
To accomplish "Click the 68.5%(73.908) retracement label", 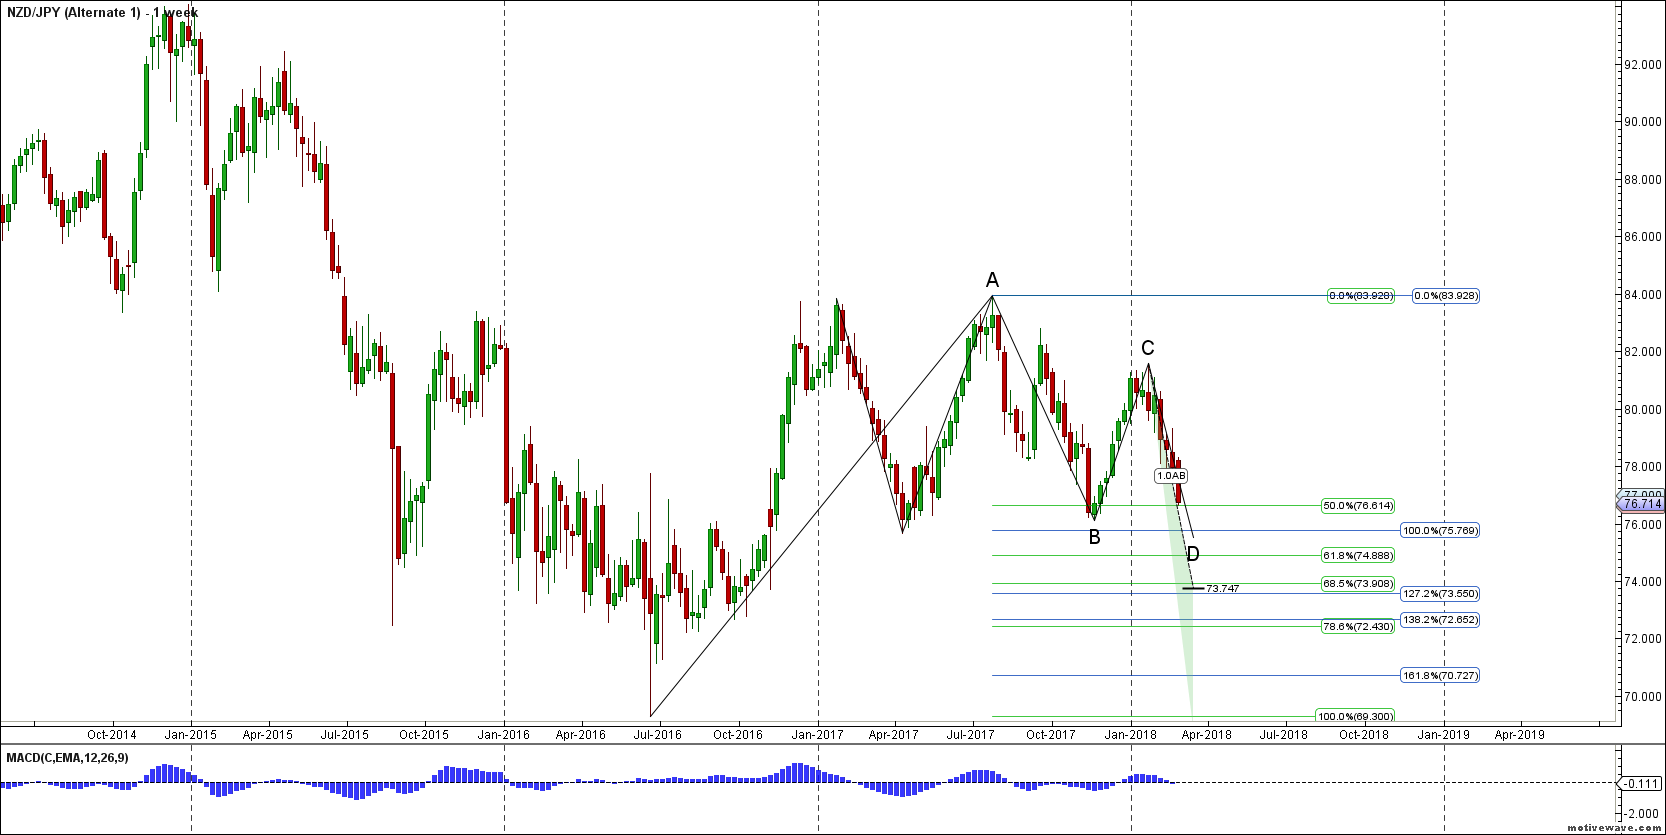I will click(1358, 584).
